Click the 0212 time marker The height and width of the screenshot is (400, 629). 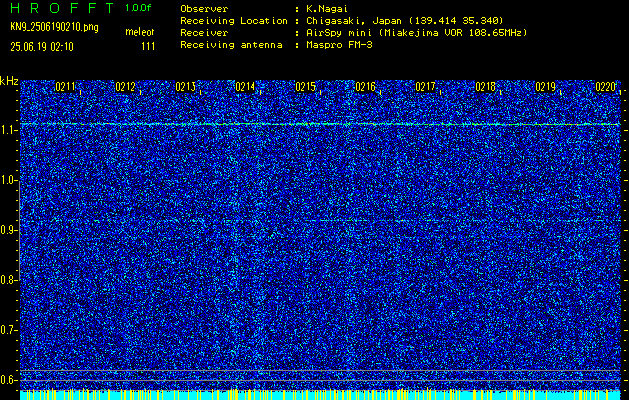[125, 87]
